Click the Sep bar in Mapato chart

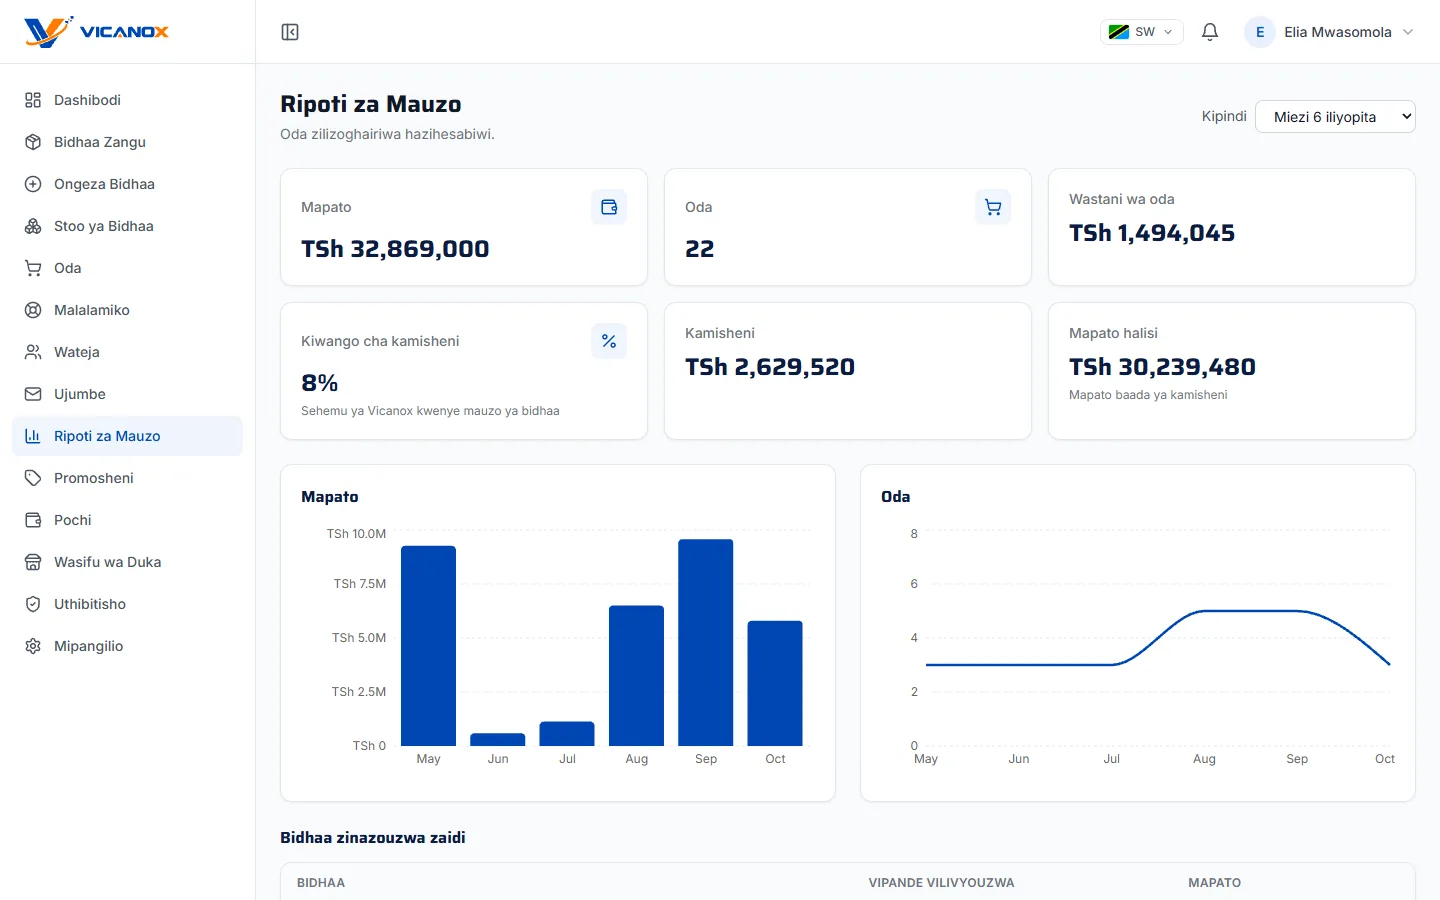click(706, 643)
